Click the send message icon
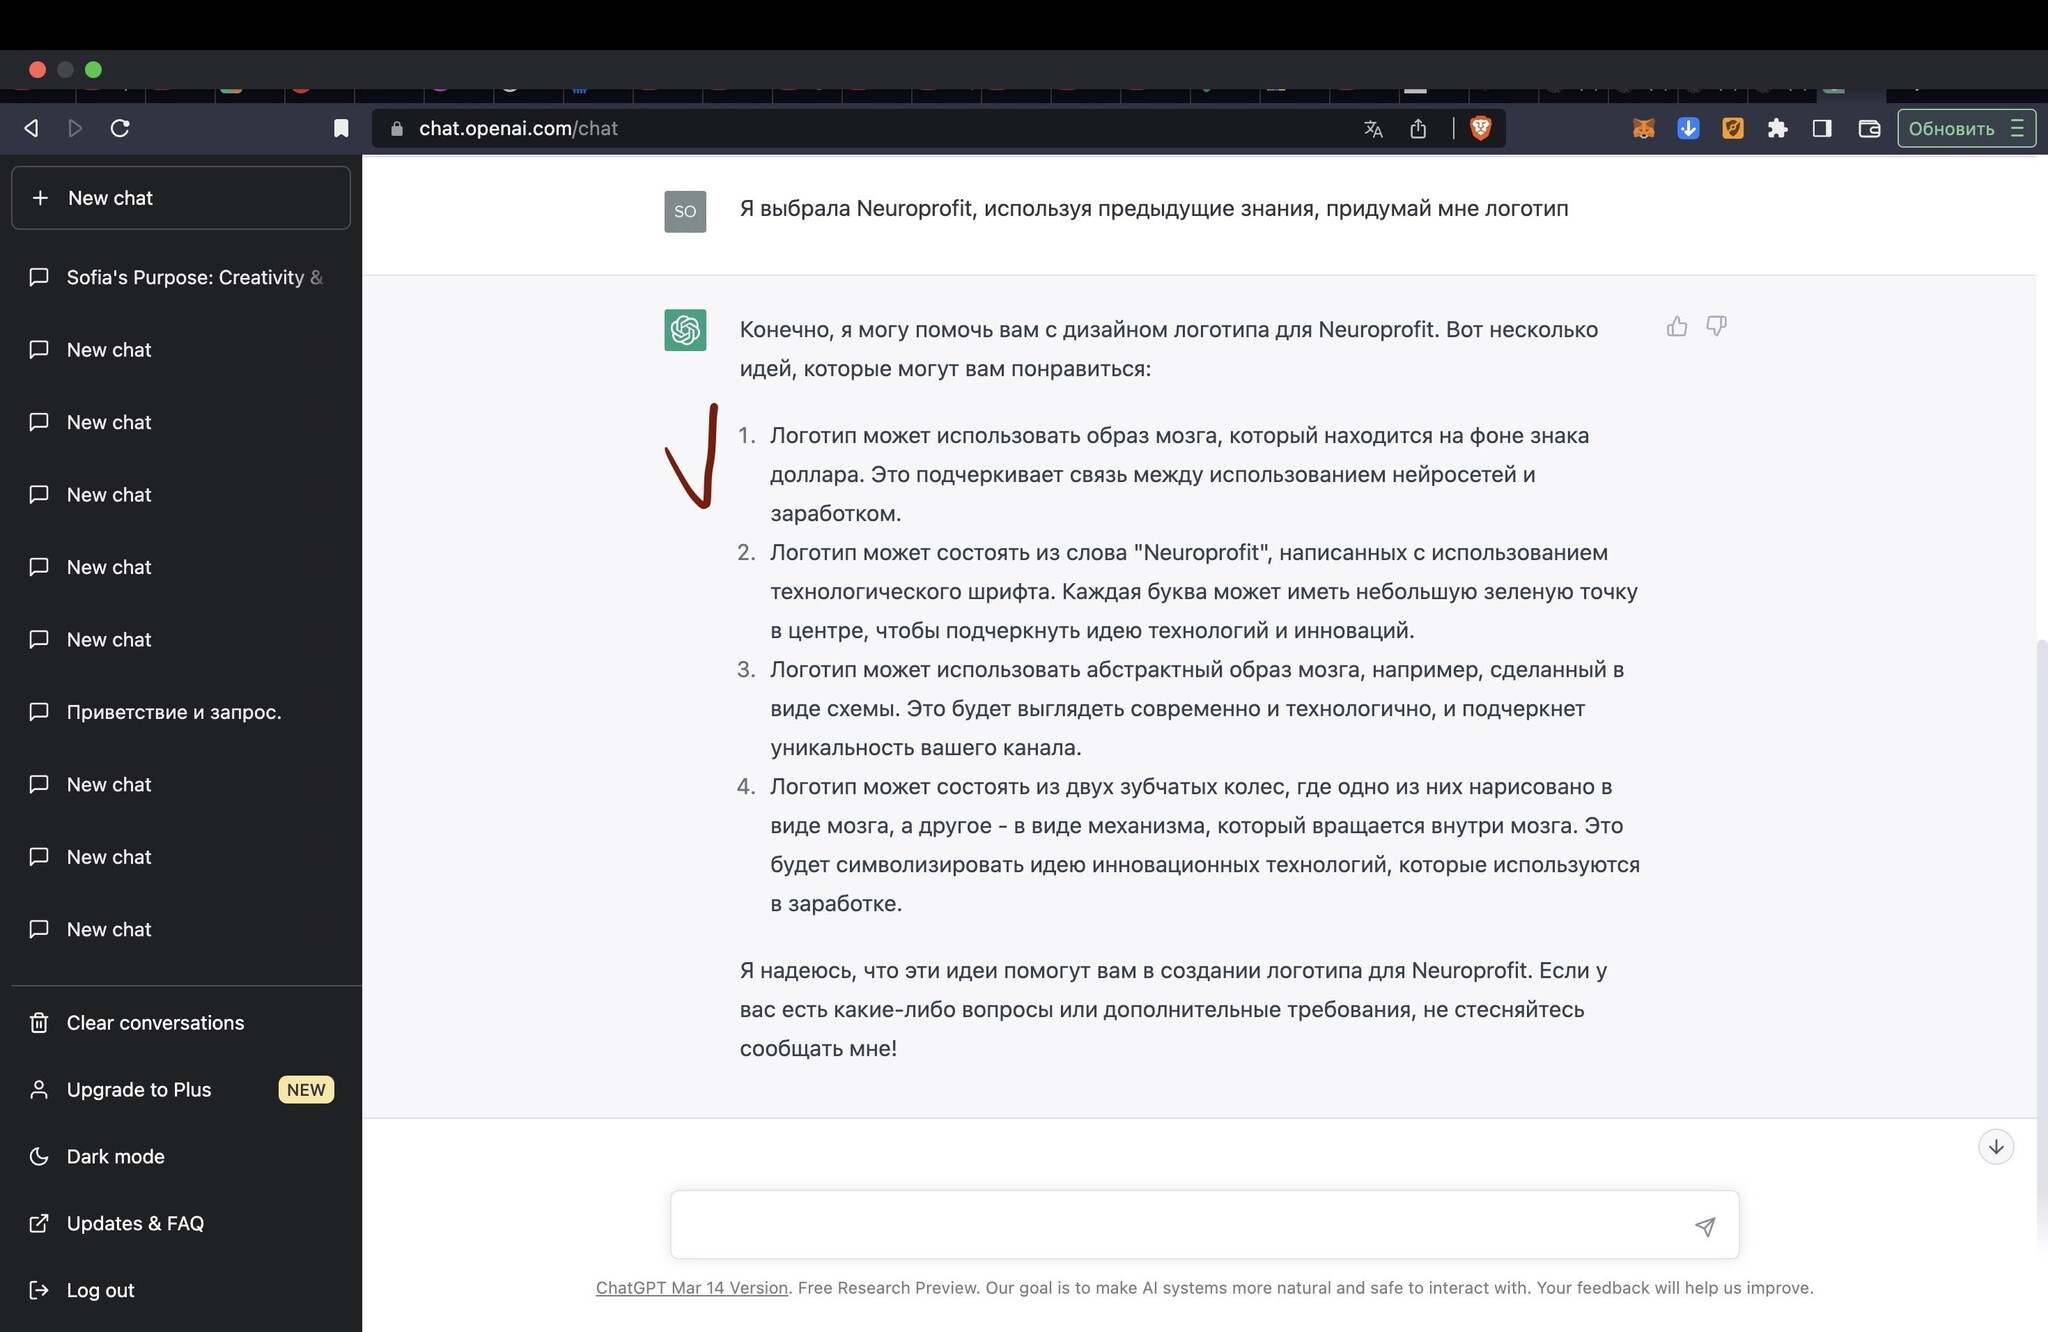Image resolution: width=2048 pixels, height=1332 pixels. (x=1705, y=1226)
